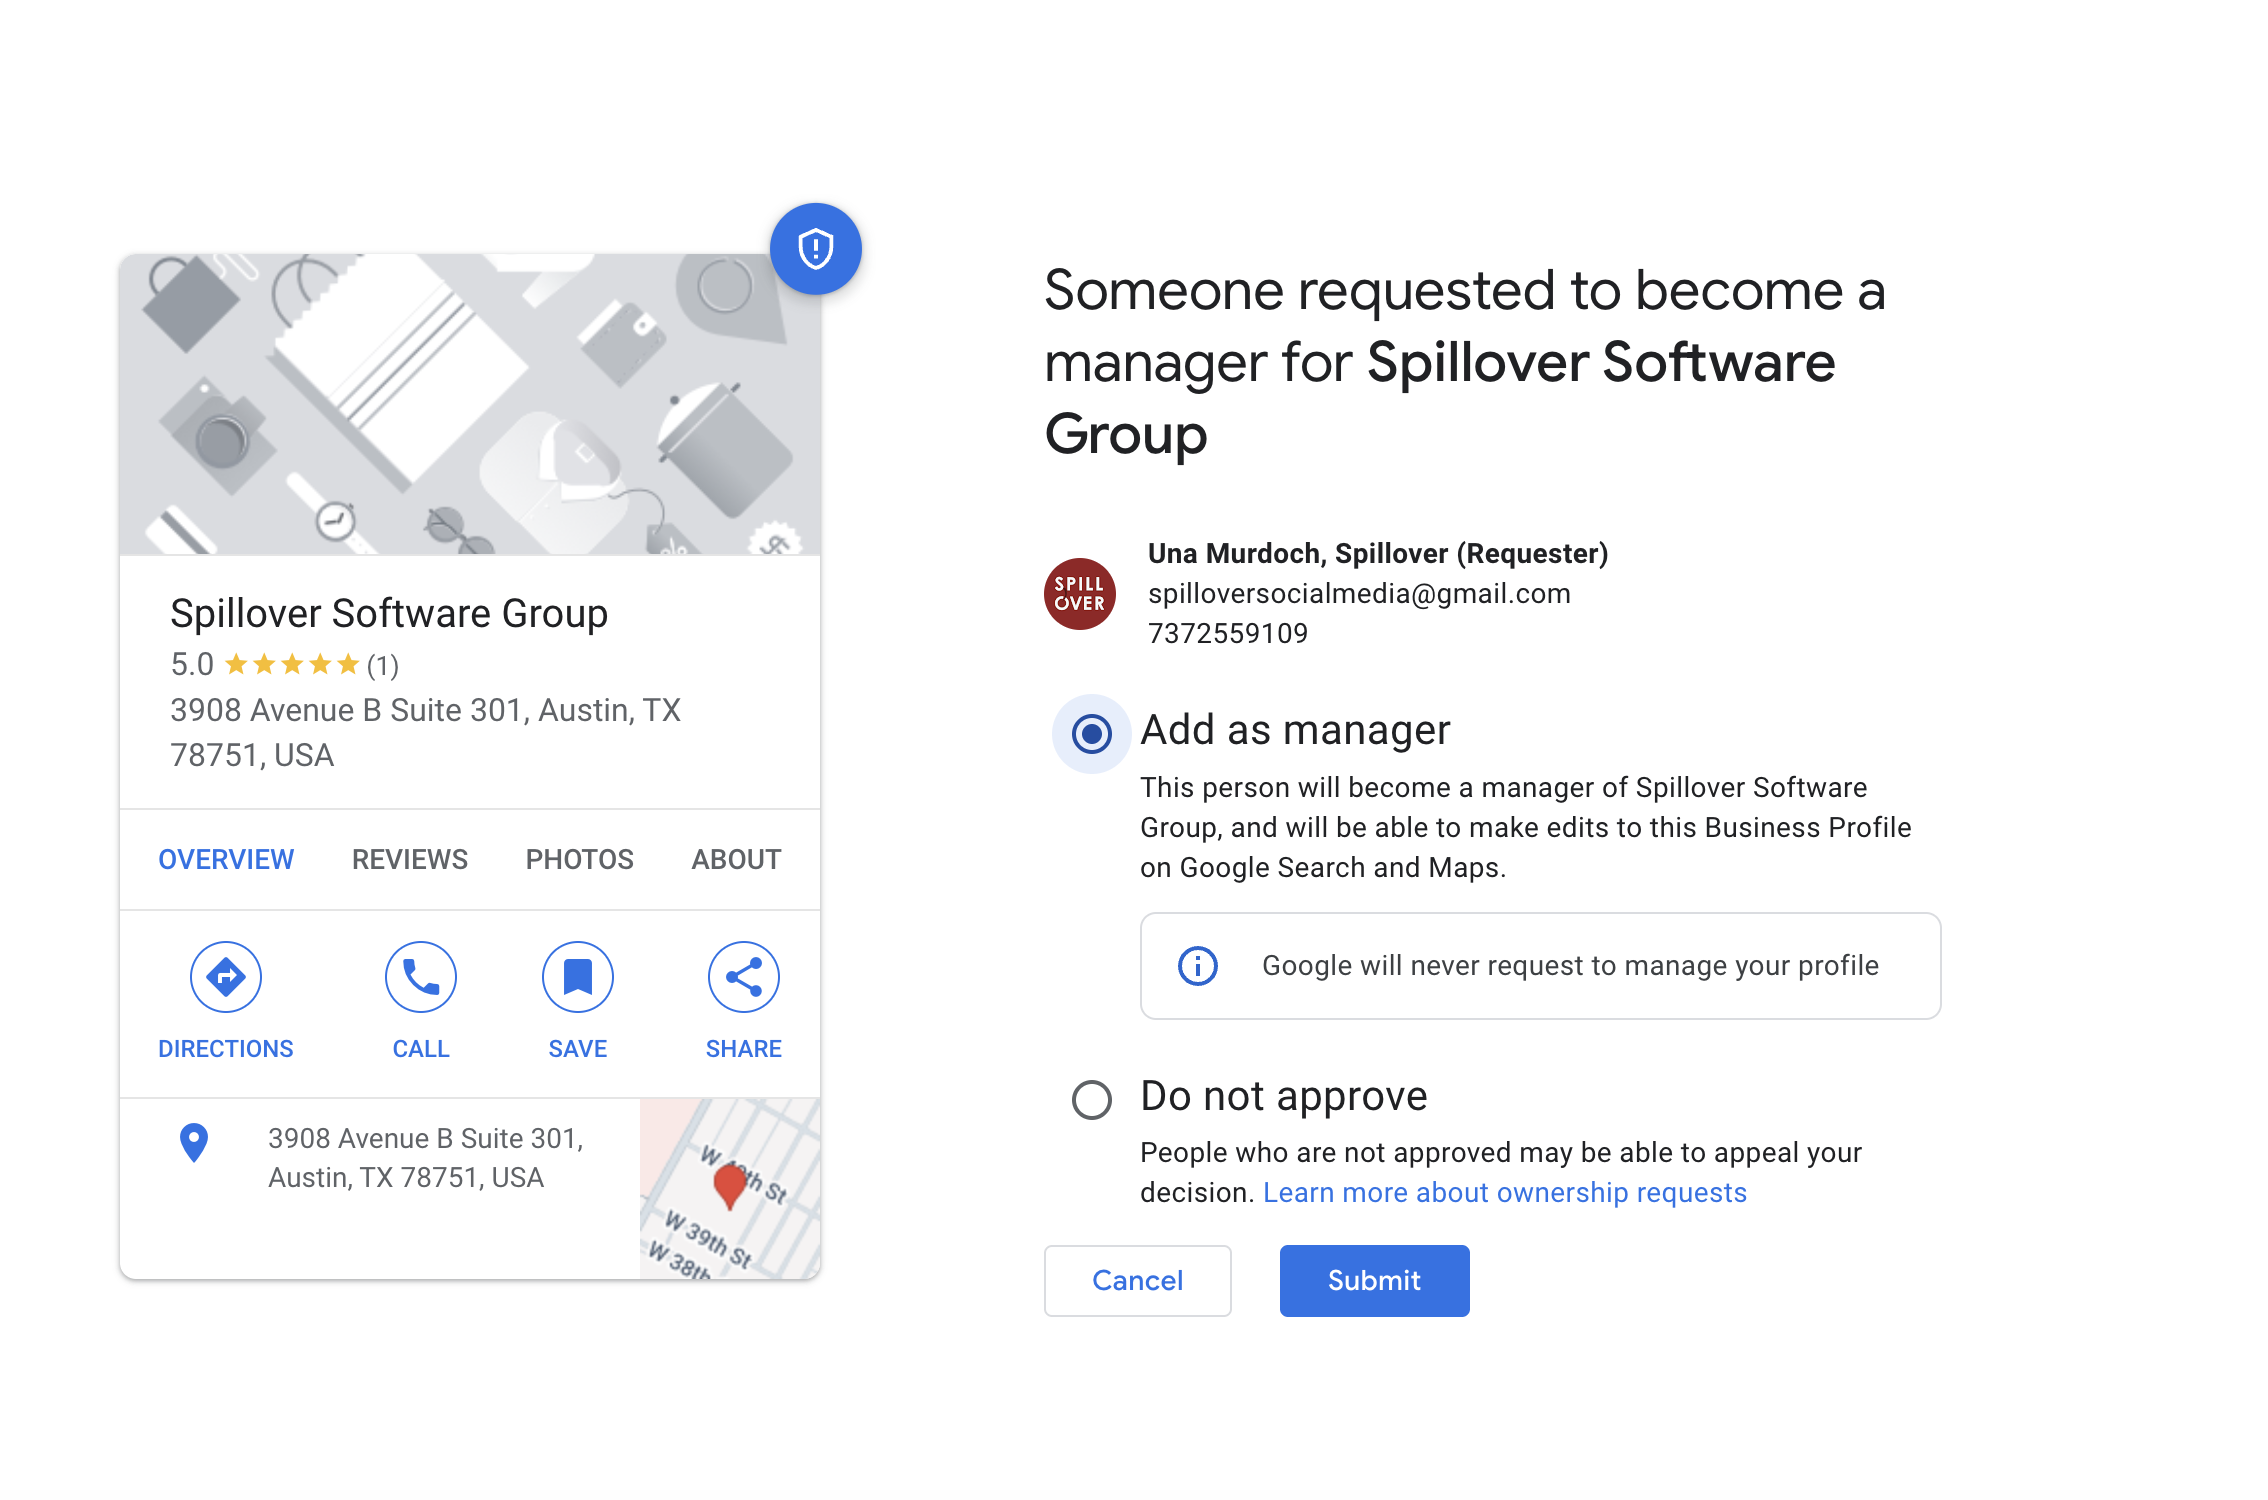Click the address text beside the location pin

tap(426, 1158)
